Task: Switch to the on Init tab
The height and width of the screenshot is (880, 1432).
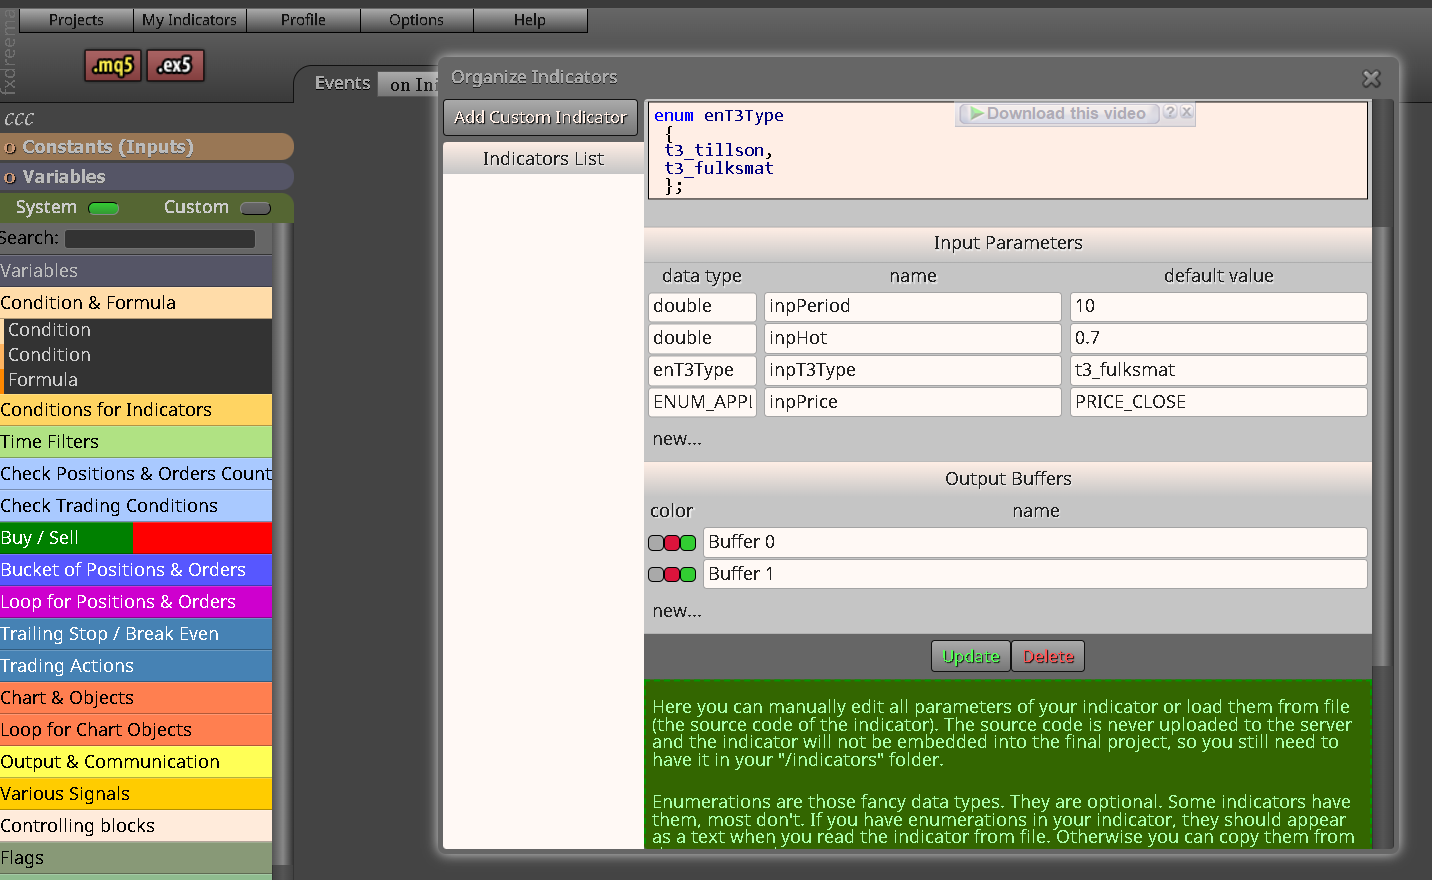Action: pos(410,85)
